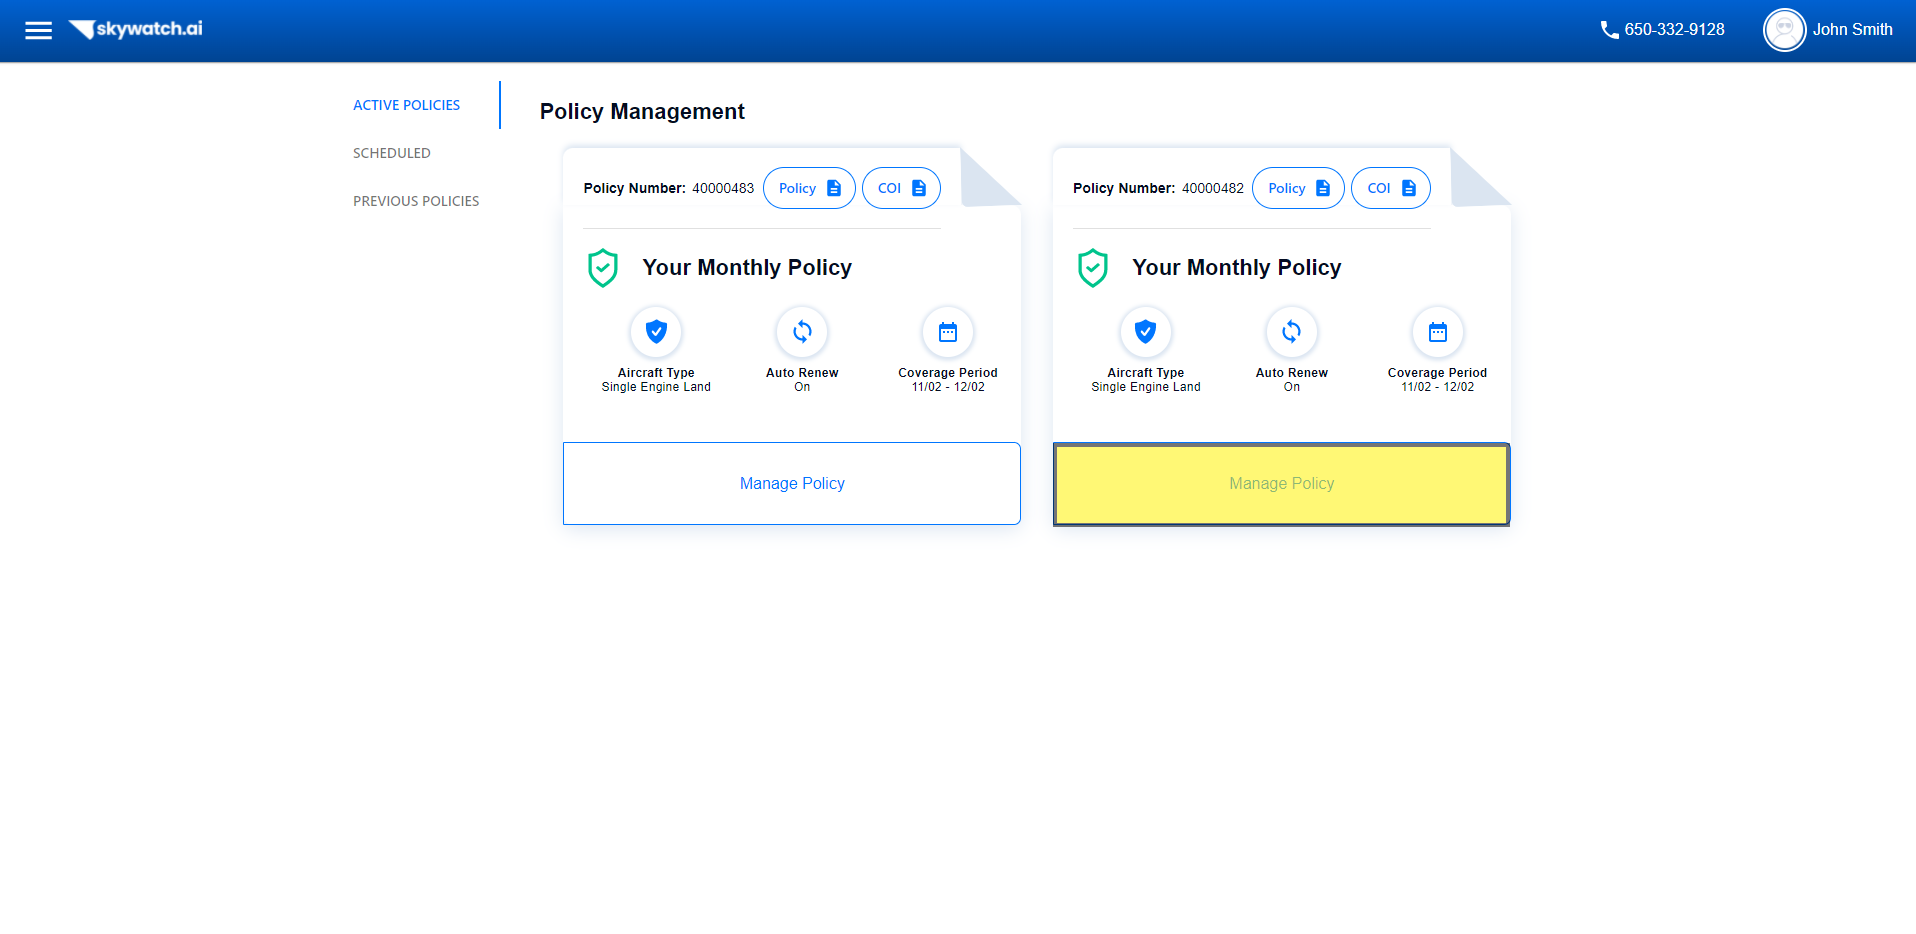Click the phone icon in header

1609,30
